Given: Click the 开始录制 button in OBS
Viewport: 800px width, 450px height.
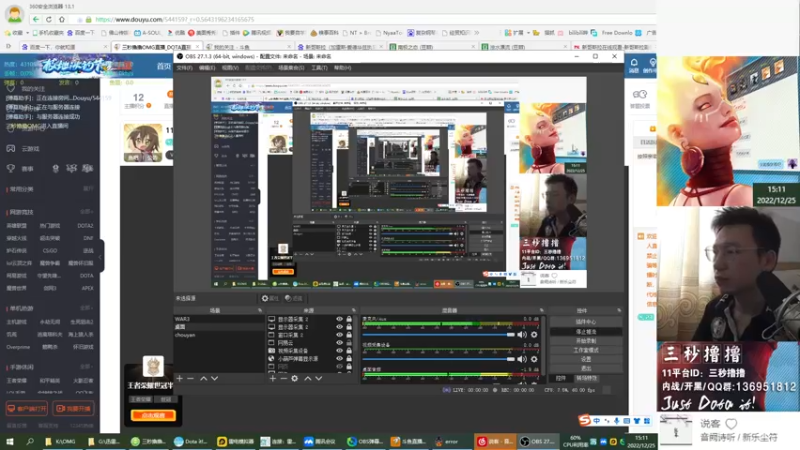Looking at the screenshot, I should (x=586, y=341).
